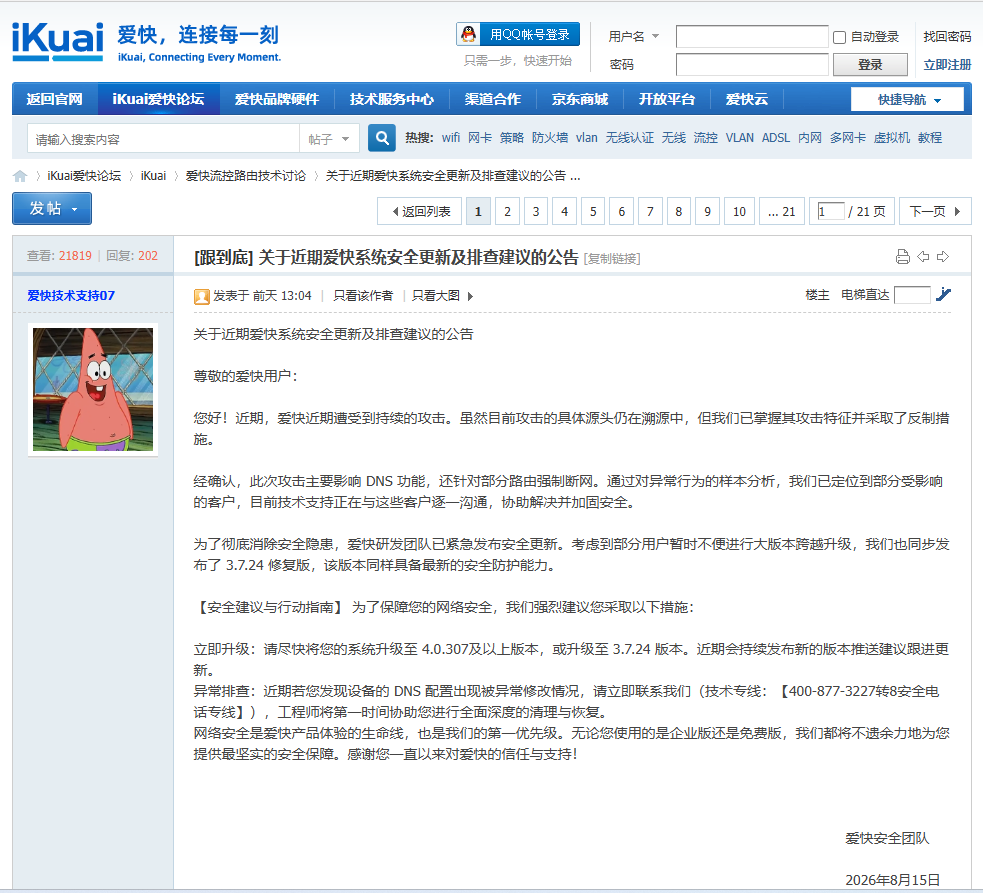Expand the arrow next to 只看大图
The image size is (983, 893).
470,296
